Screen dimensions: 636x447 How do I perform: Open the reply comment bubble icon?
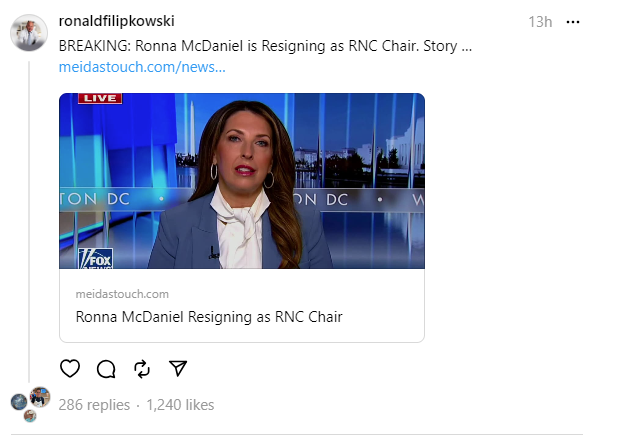tap(106, 368)
